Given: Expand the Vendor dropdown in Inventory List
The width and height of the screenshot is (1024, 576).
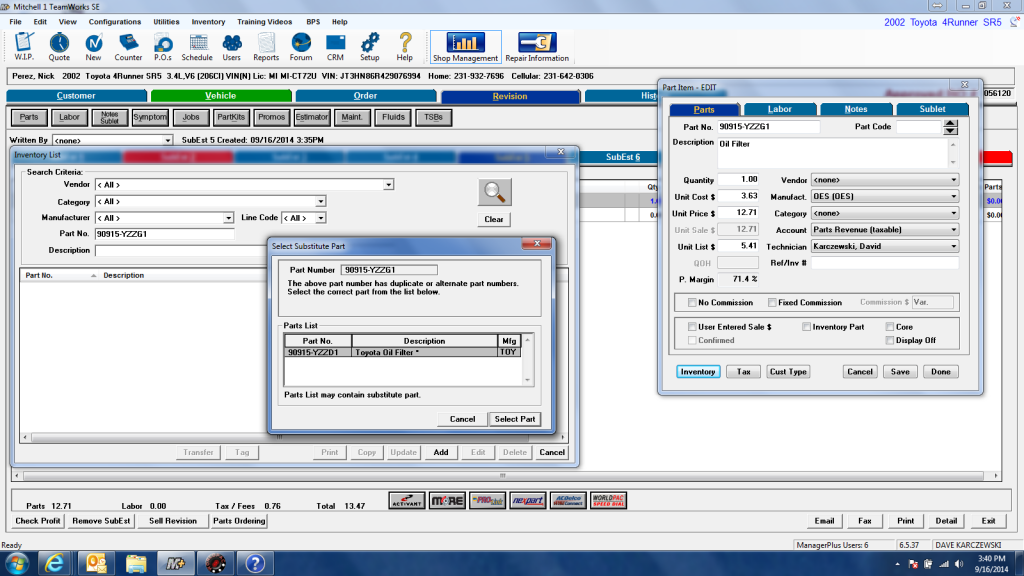Looking at the screenshot, I should point(389,185).
